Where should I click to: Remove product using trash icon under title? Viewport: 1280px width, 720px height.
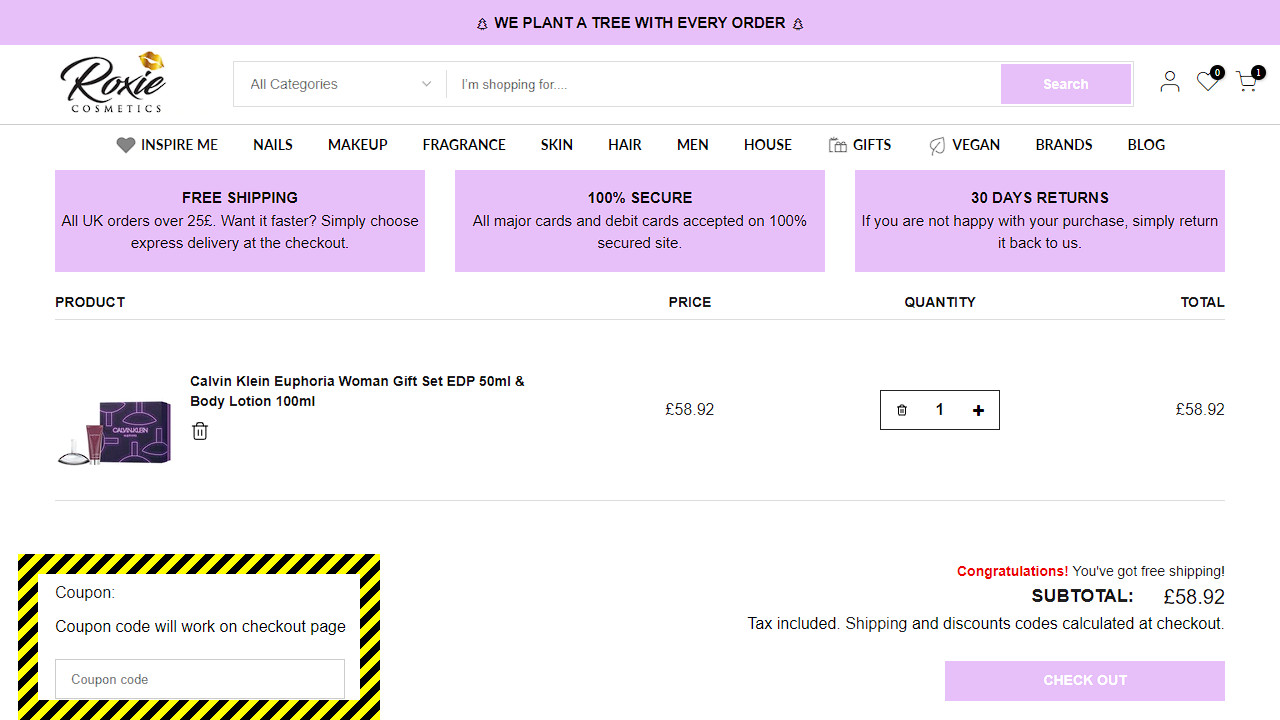(x=200, y=431)
